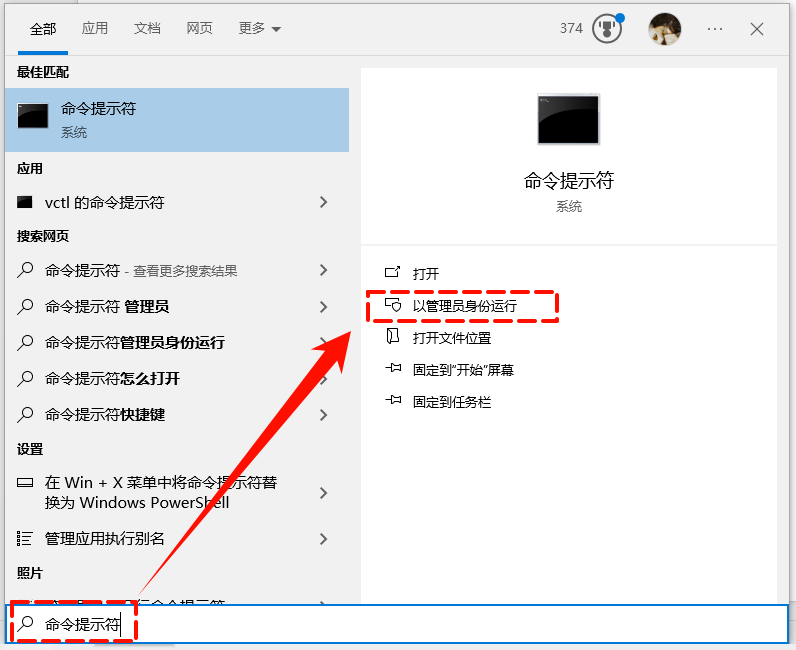Choose 固定到"开始"屏幕
Screen dimensions: 796x650
(463, 370)
